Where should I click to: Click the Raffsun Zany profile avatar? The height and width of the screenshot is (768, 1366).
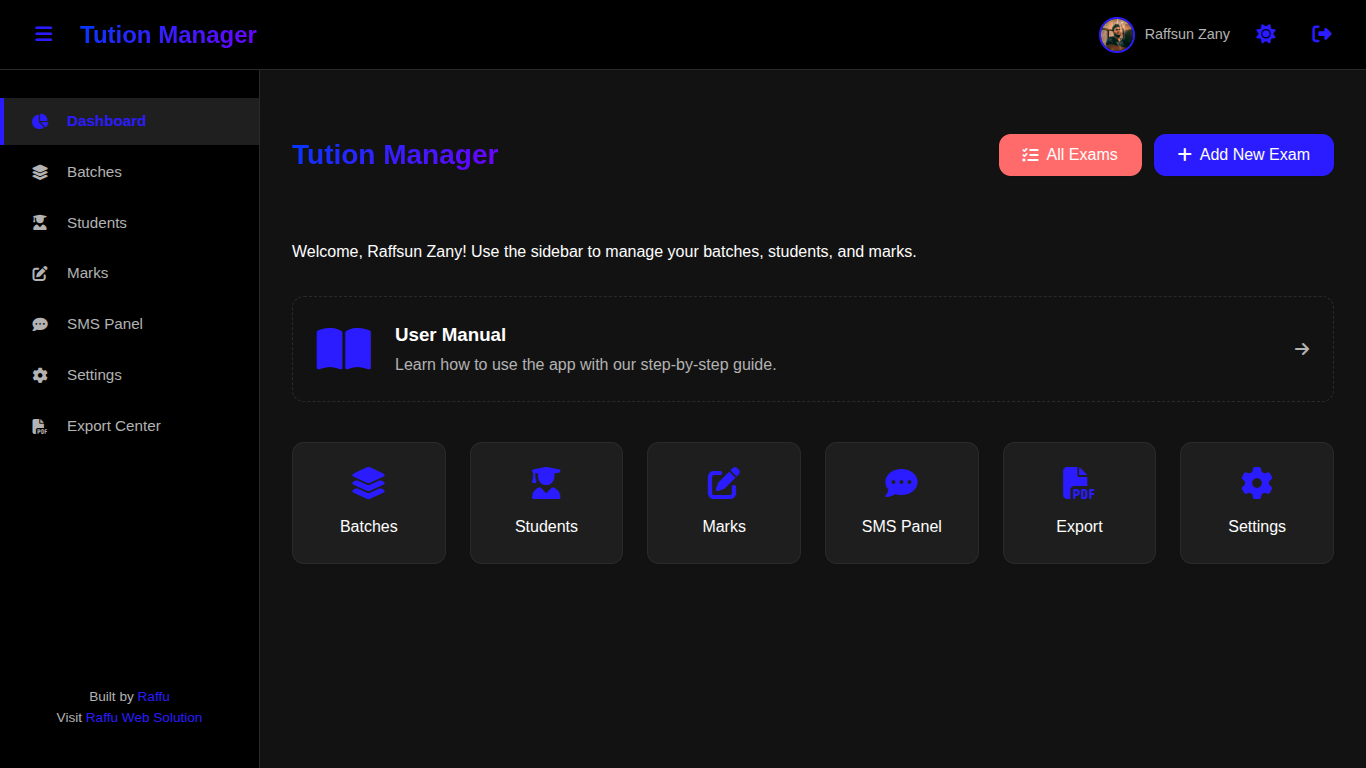point(1117,34)
